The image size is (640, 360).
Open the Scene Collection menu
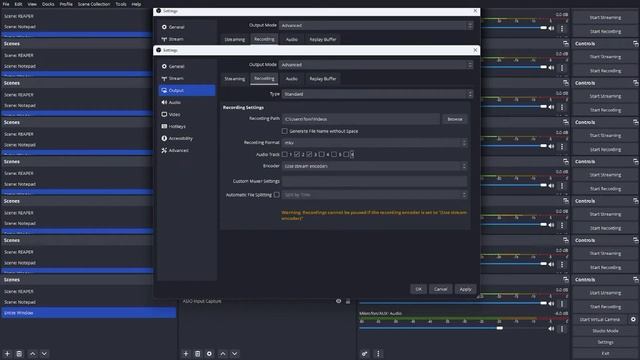click(94, 4)
